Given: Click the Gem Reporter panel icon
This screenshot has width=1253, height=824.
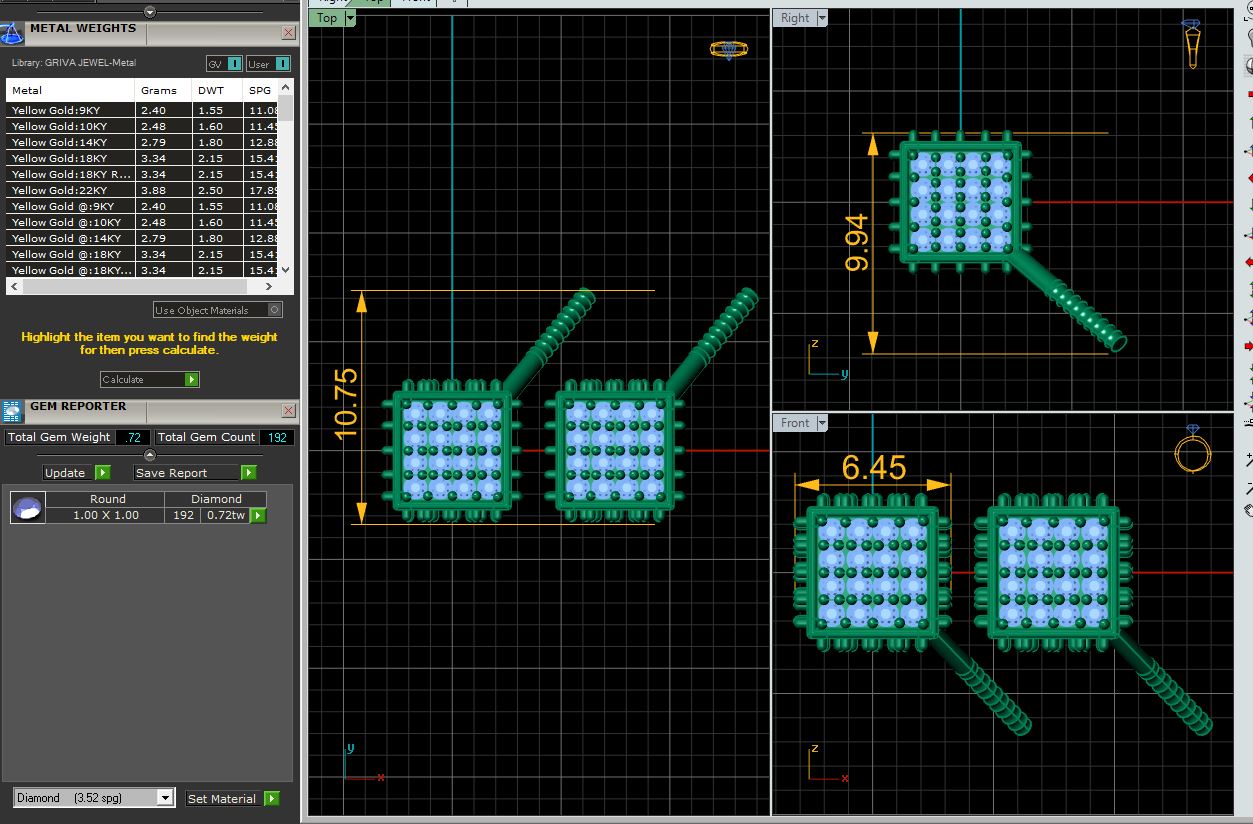Looking at the screenshot, I should (12, 411).
